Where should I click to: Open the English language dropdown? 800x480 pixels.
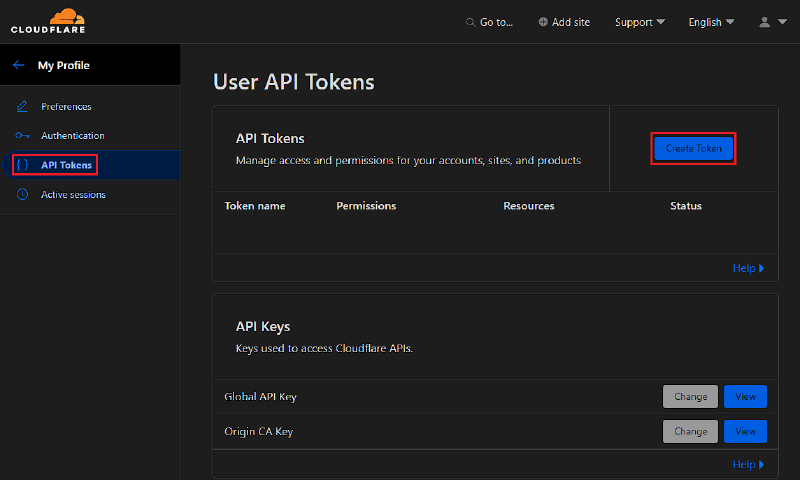point(711,22)
